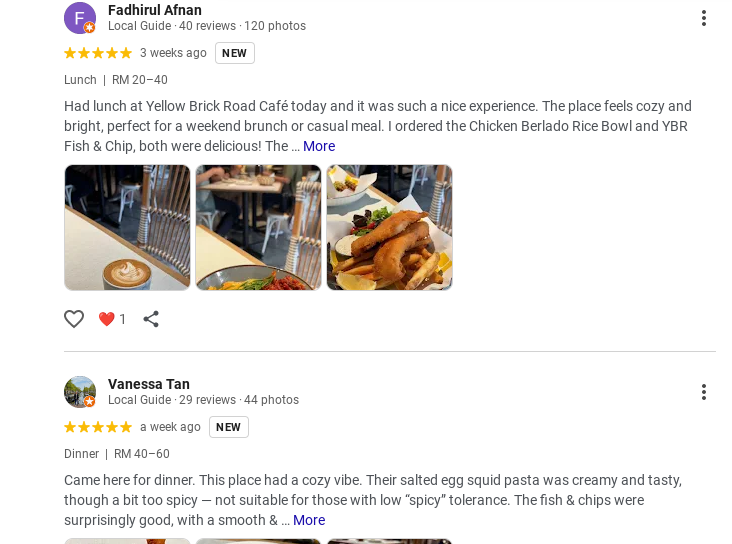The image size is (732, 544).
Task: Open Fadhirul Afnan's profile avatar
Action: (x=80, y=18)
